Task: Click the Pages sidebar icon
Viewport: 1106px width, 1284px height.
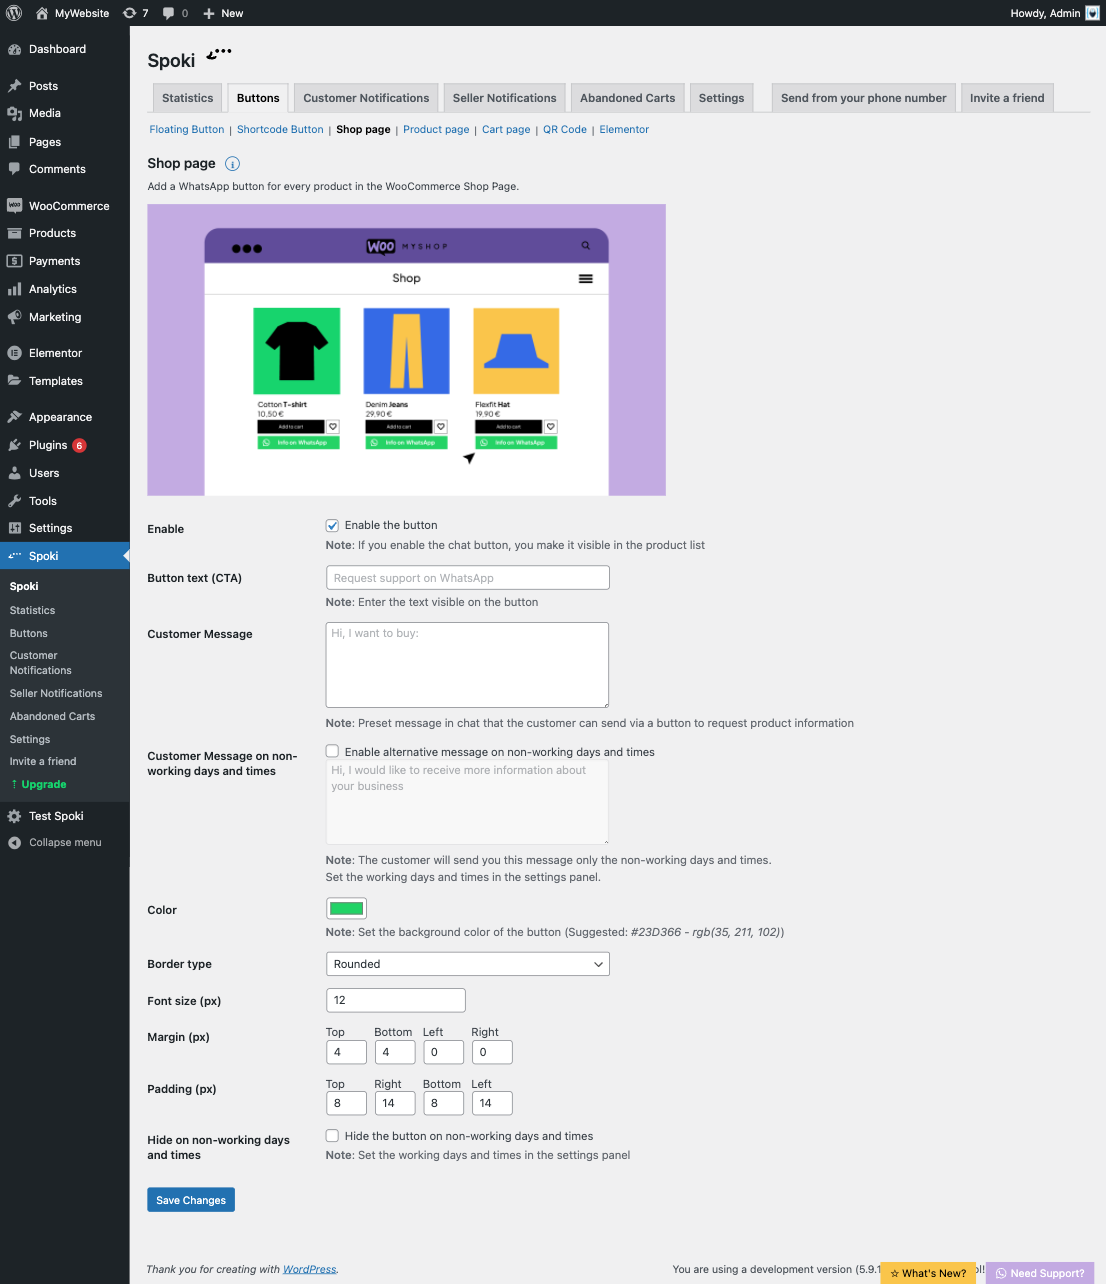Action: pyautogui.click(x=14, y=142)
